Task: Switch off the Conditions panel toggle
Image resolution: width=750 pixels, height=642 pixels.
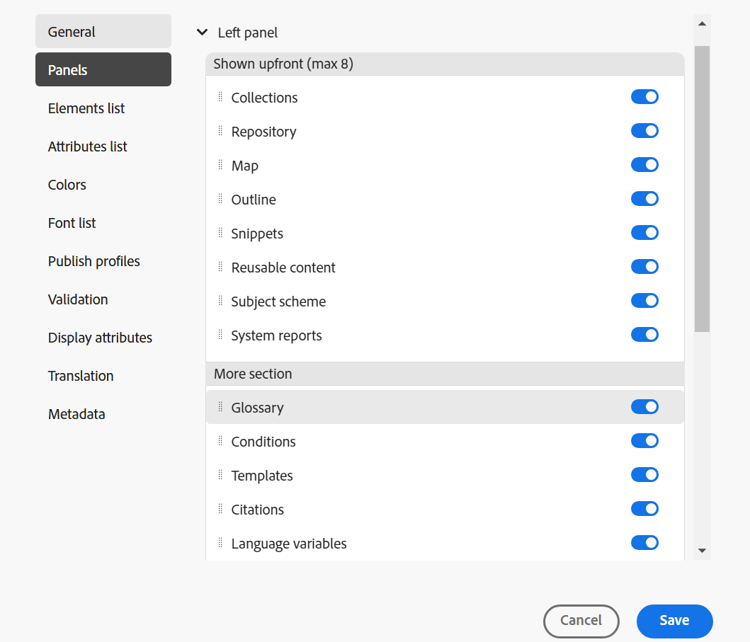Action: point(644,441)
